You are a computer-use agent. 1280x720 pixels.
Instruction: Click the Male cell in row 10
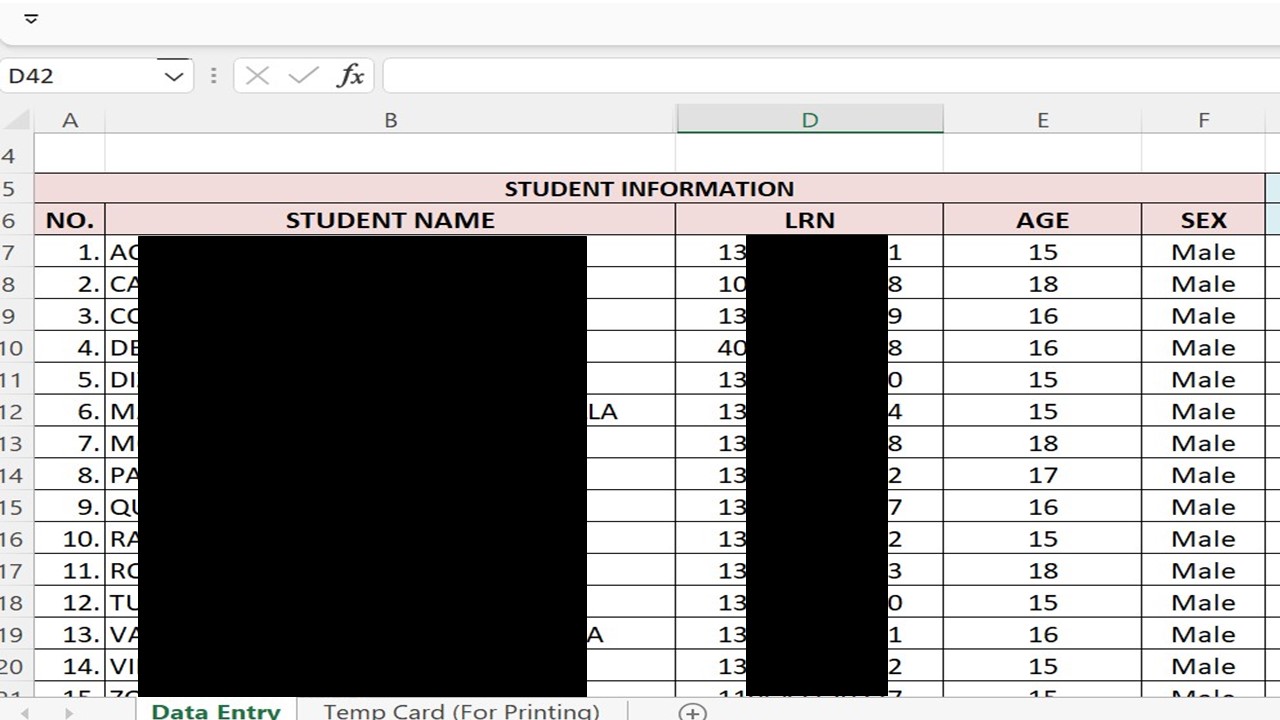click(x=1203, y=348)
